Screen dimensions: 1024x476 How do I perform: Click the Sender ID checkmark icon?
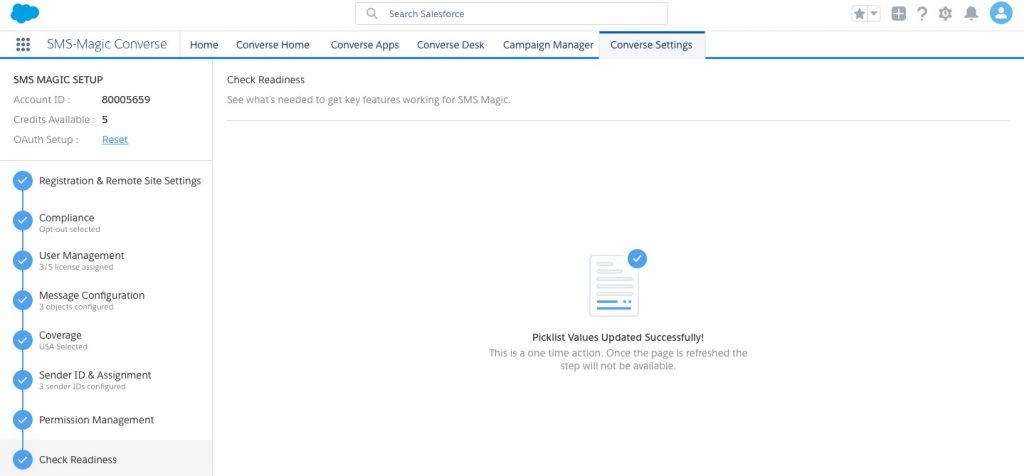coord(23,380)
